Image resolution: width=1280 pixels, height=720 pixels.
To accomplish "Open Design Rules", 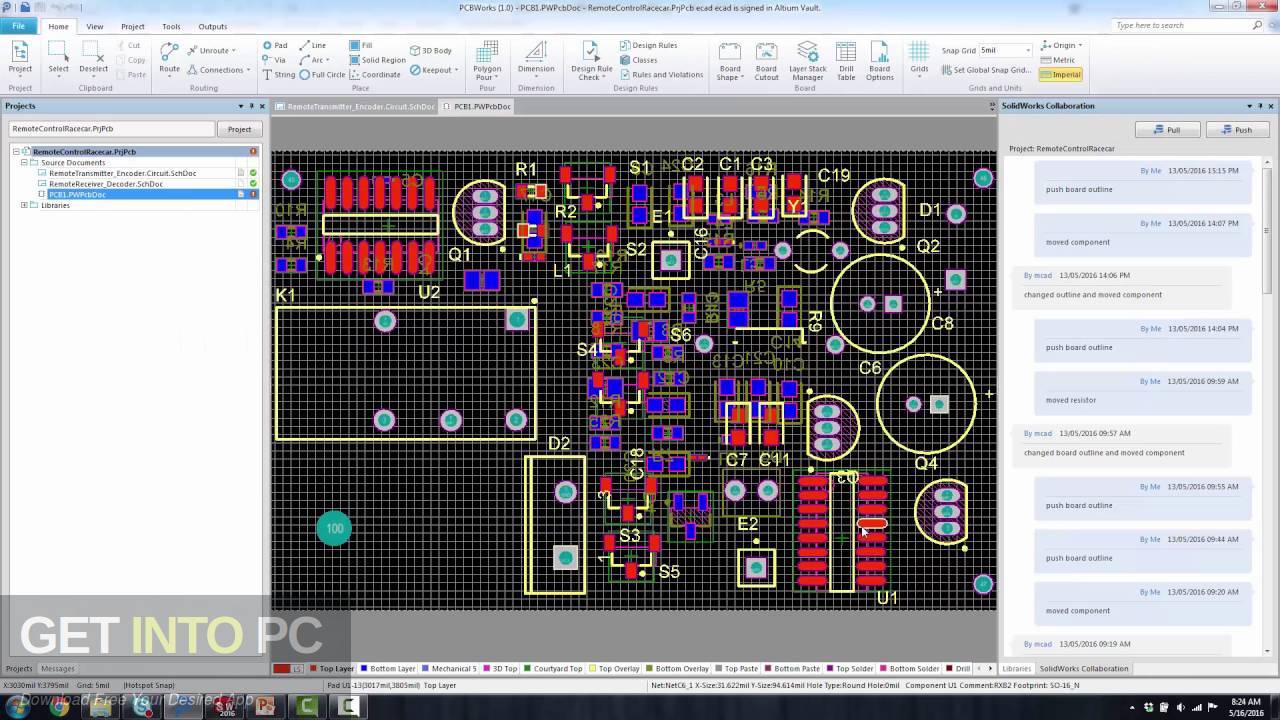I will click(648, 45).
